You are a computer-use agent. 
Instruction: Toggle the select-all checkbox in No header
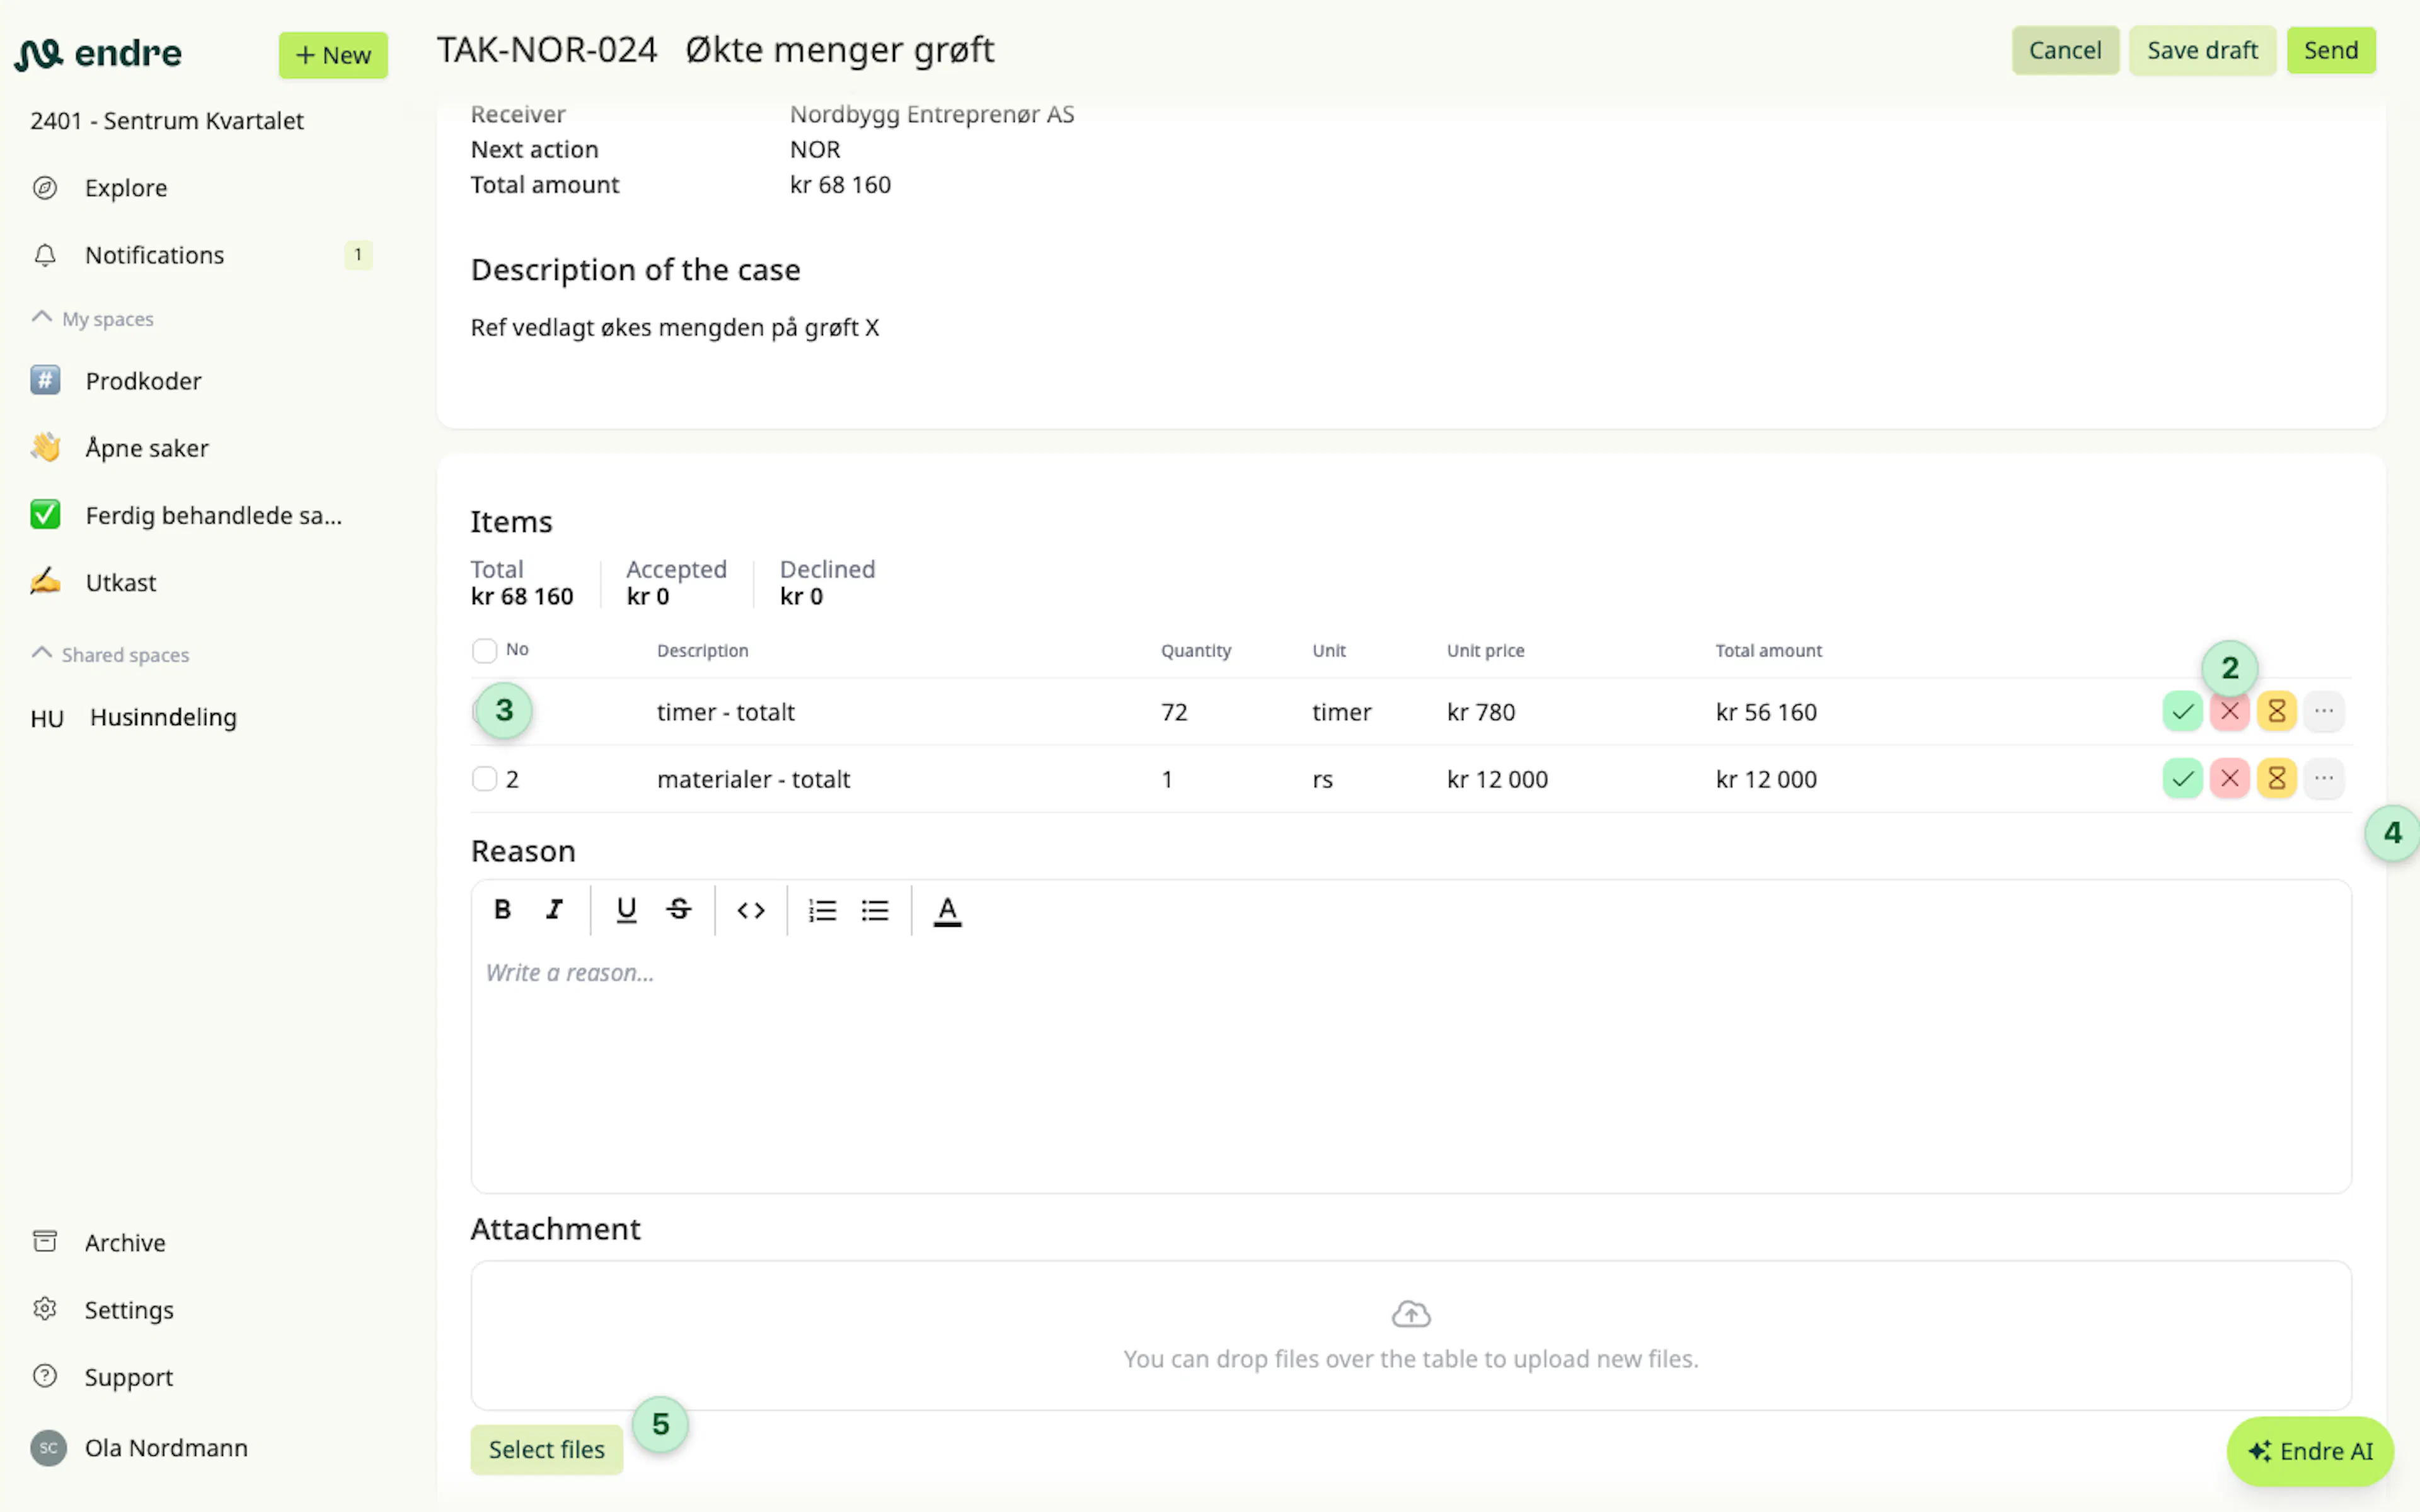(484, 651)
